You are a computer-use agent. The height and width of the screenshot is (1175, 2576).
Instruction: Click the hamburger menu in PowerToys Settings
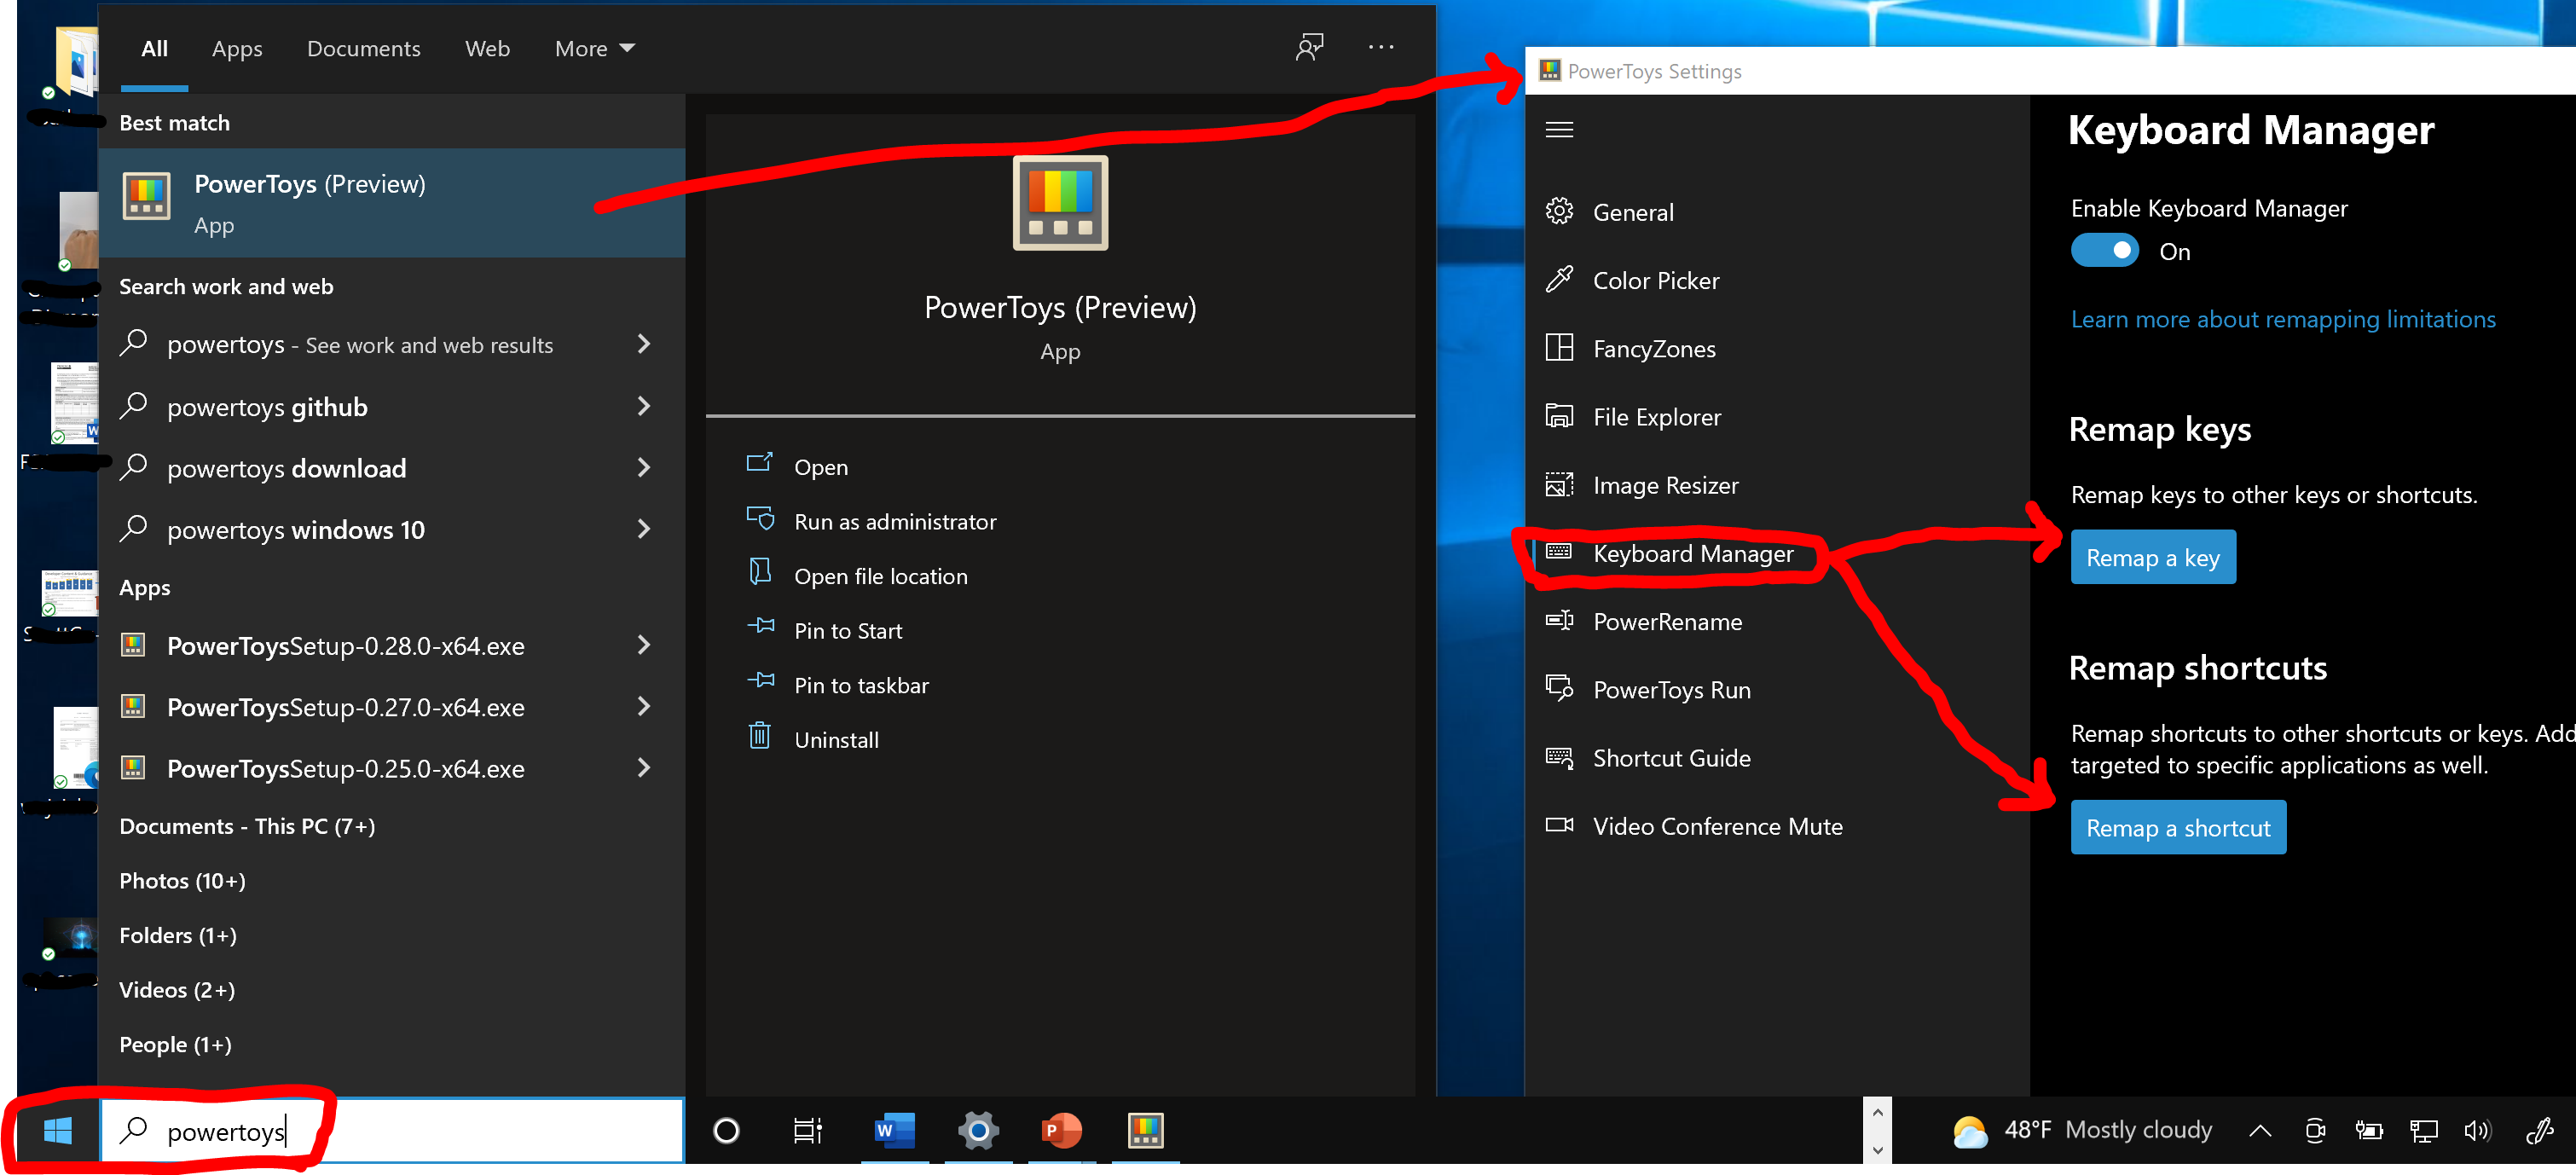(x=1559, y=129)
